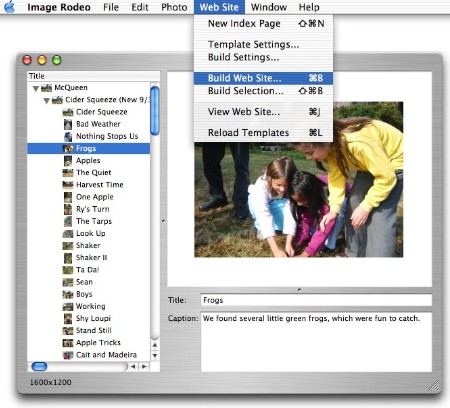Click the Title input field containing Frogs
450x408 pixels.
pyautogui.click(x=316, y=300)
